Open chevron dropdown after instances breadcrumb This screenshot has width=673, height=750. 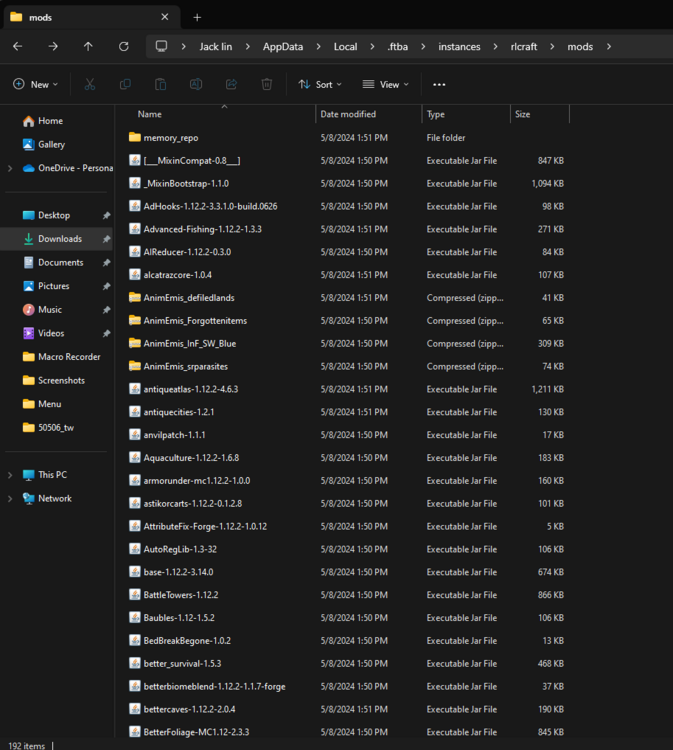click(x=495, y=46)
